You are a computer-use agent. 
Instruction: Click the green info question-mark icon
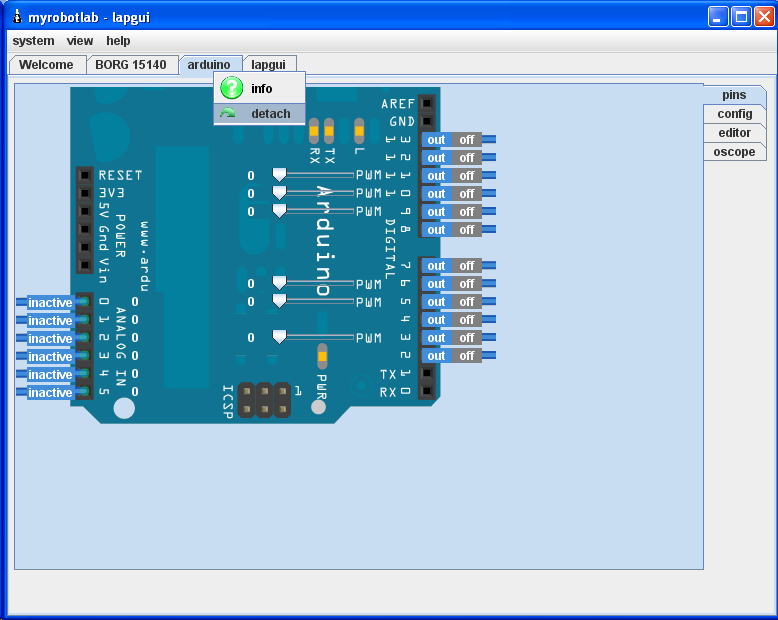pyautogui.click(x=231, y=88)
